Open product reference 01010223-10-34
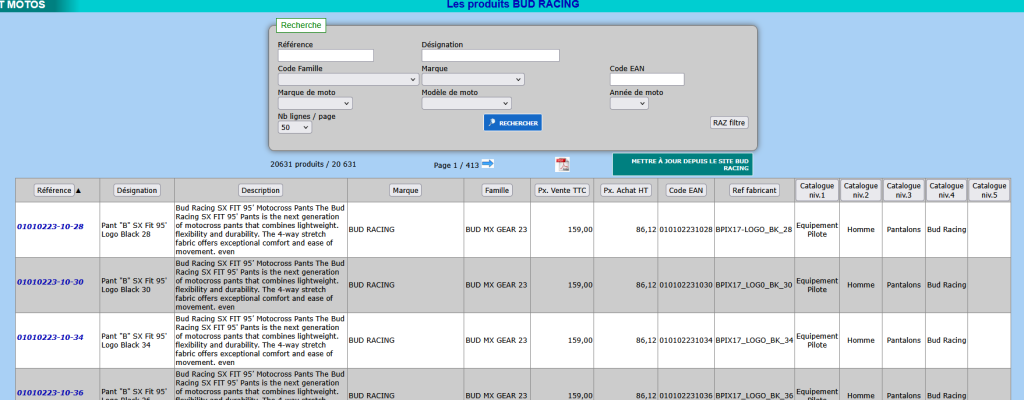The image size is (1024, 400). click(x=50, y=337)
